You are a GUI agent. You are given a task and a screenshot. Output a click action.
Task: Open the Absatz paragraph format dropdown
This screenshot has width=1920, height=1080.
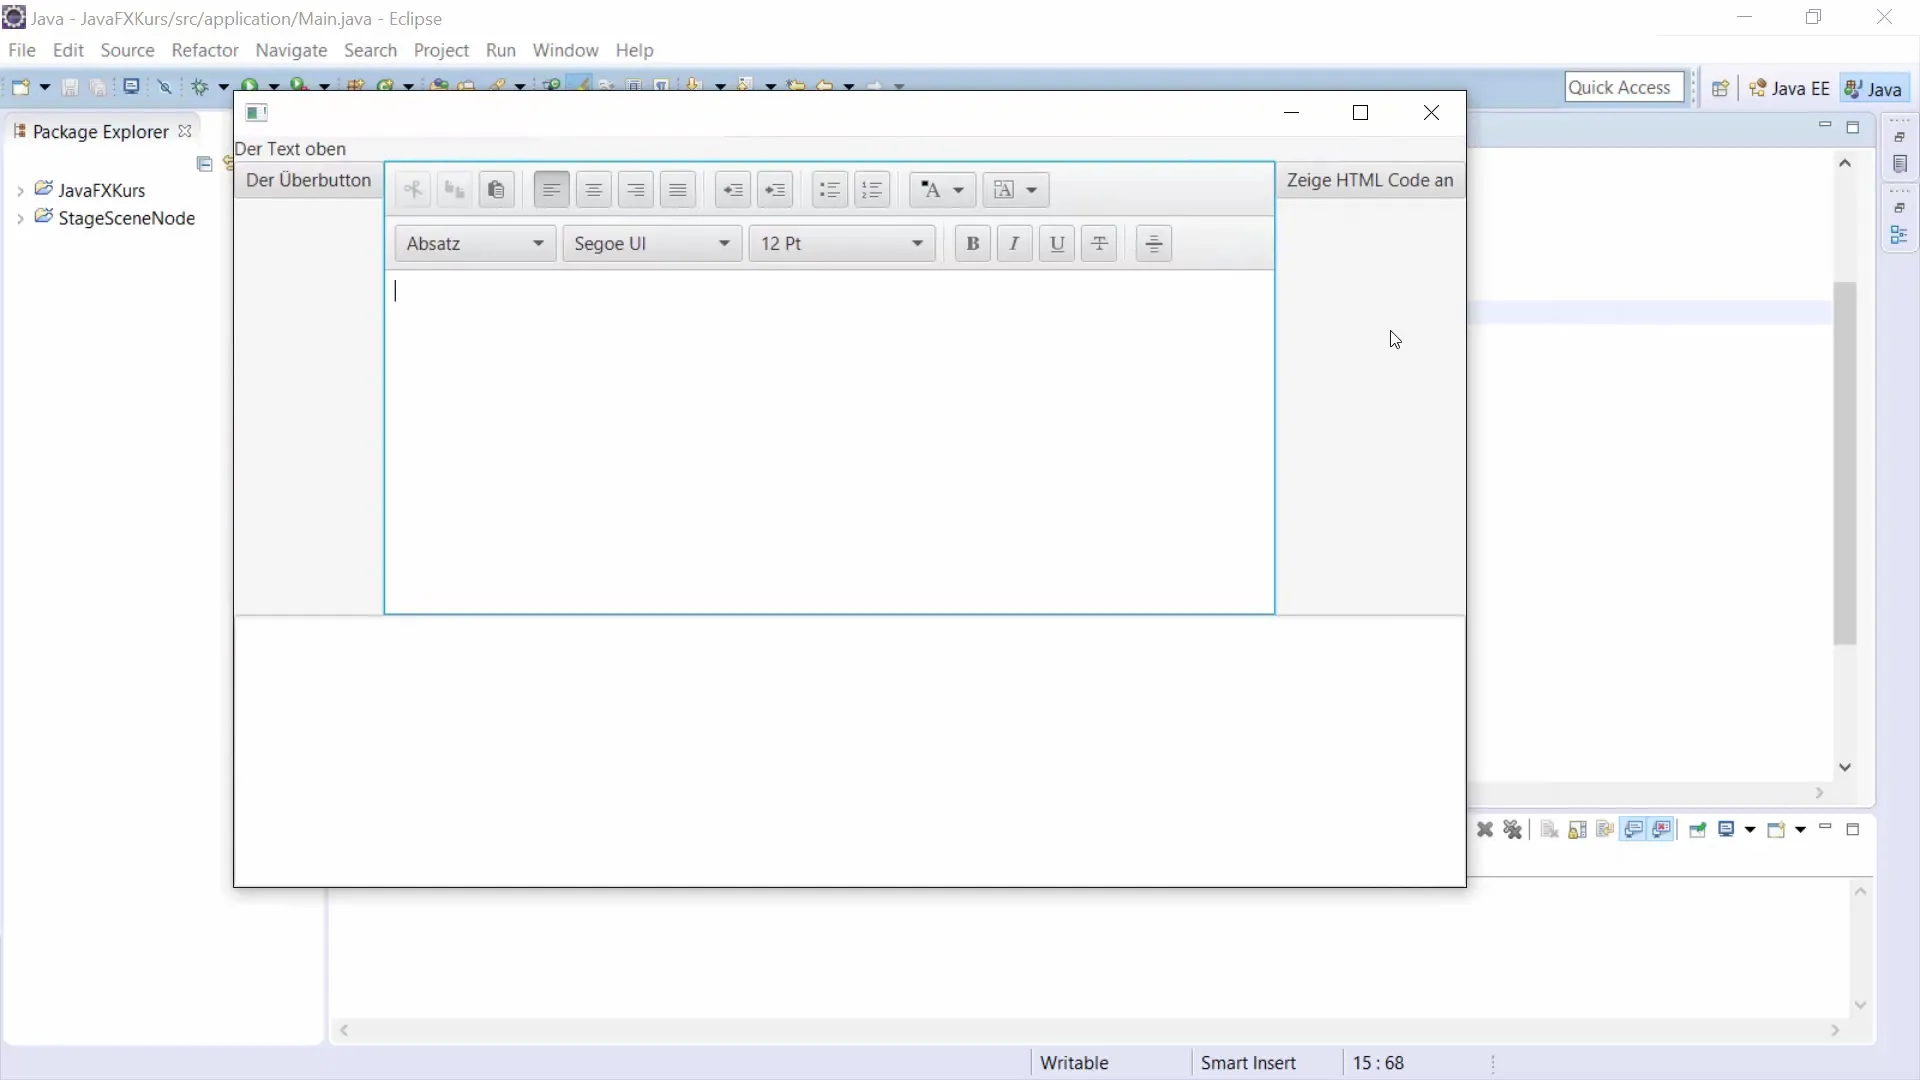475,244
